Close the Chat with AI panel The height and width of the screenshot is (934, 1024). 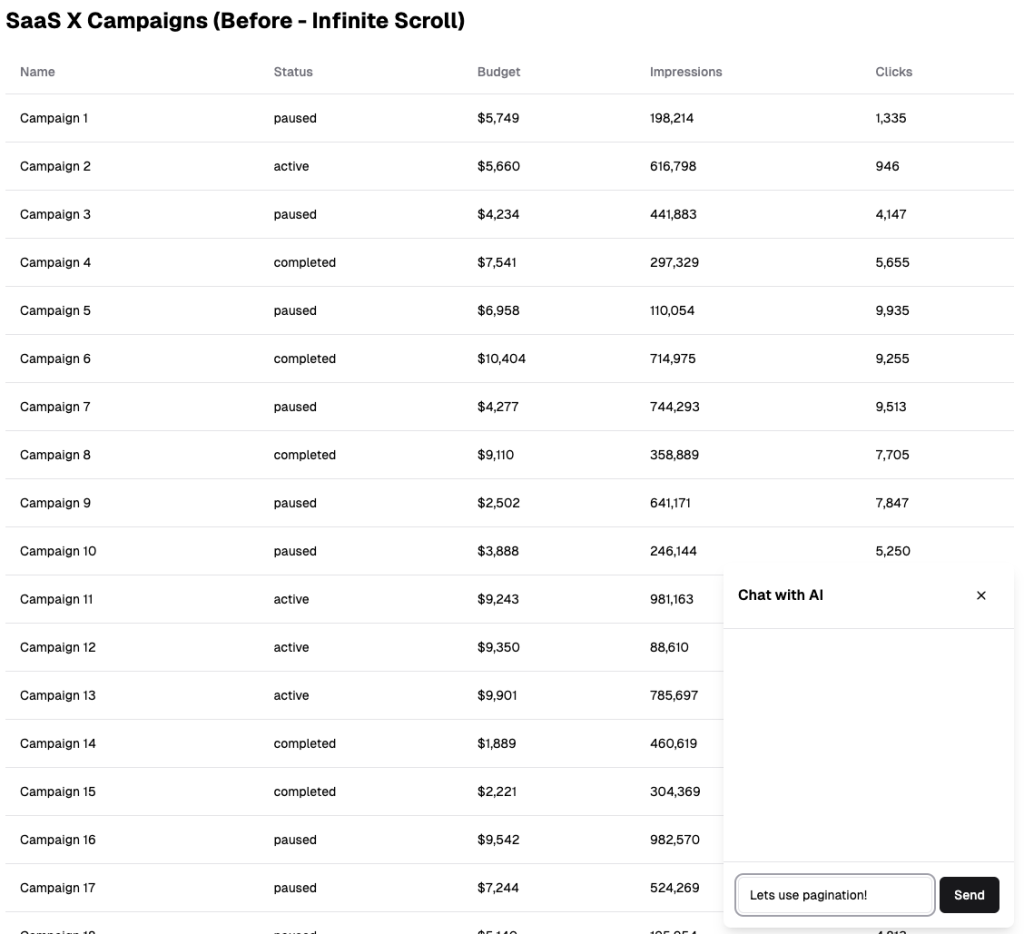click(981, 596)
